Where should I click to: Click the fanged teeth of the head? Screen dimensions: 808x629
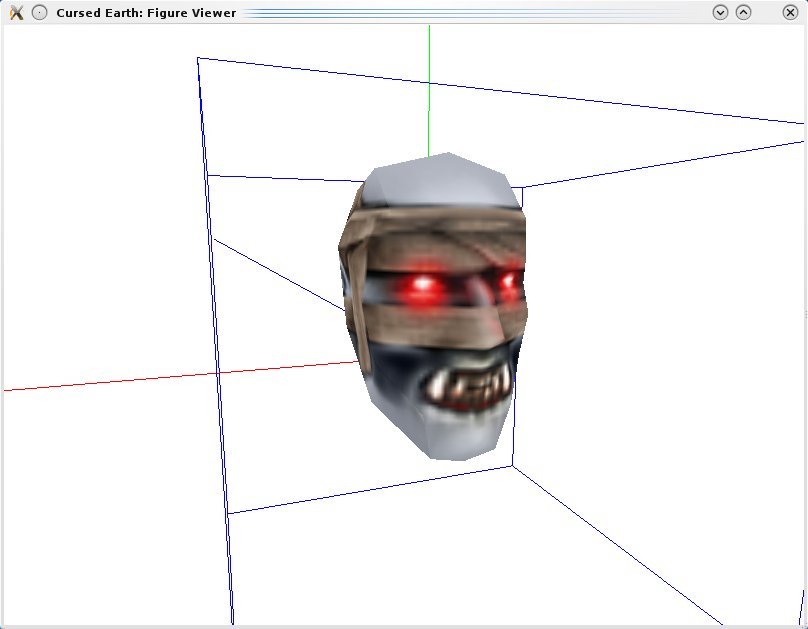pos(468,386)
